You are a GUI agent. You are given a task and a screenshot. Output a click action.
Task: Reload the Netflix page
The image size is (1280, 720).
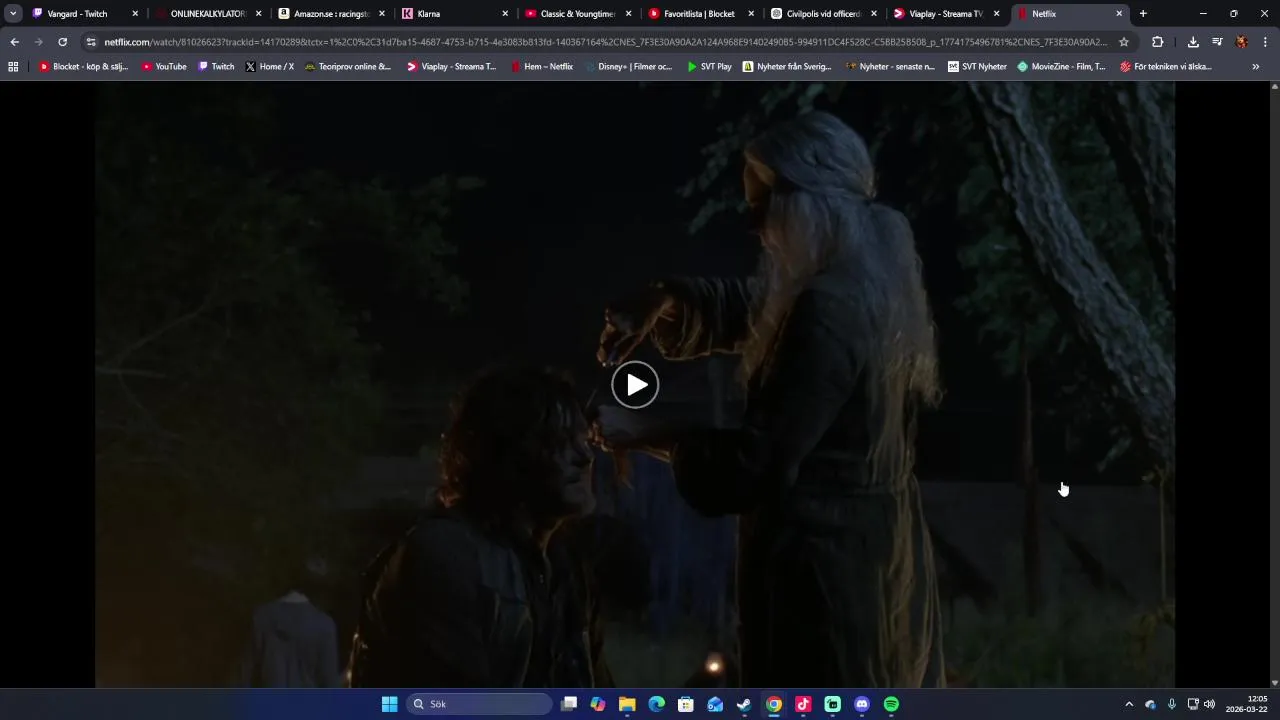coord(62,42)
